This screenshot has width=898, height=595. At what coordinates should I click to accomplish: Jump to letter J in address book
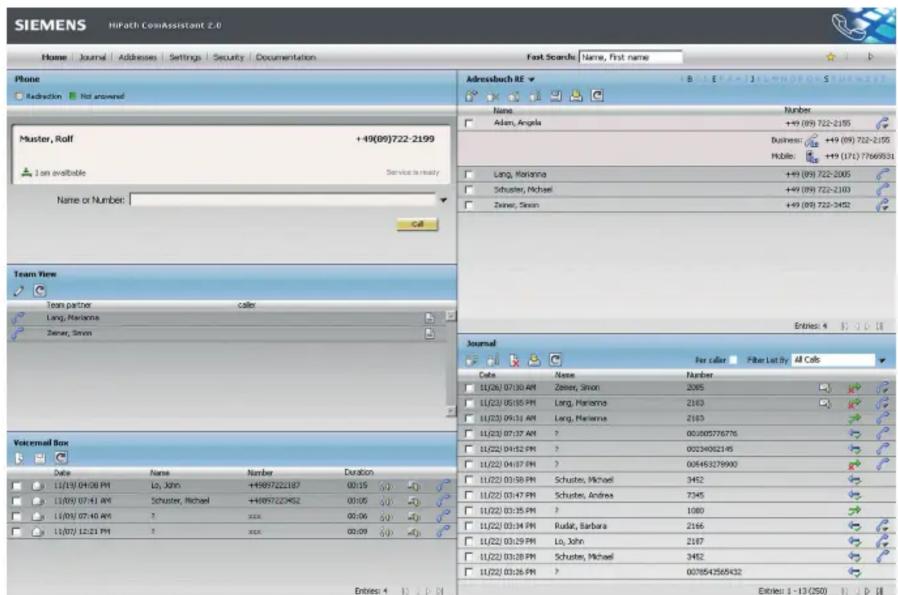coord(753,79)
